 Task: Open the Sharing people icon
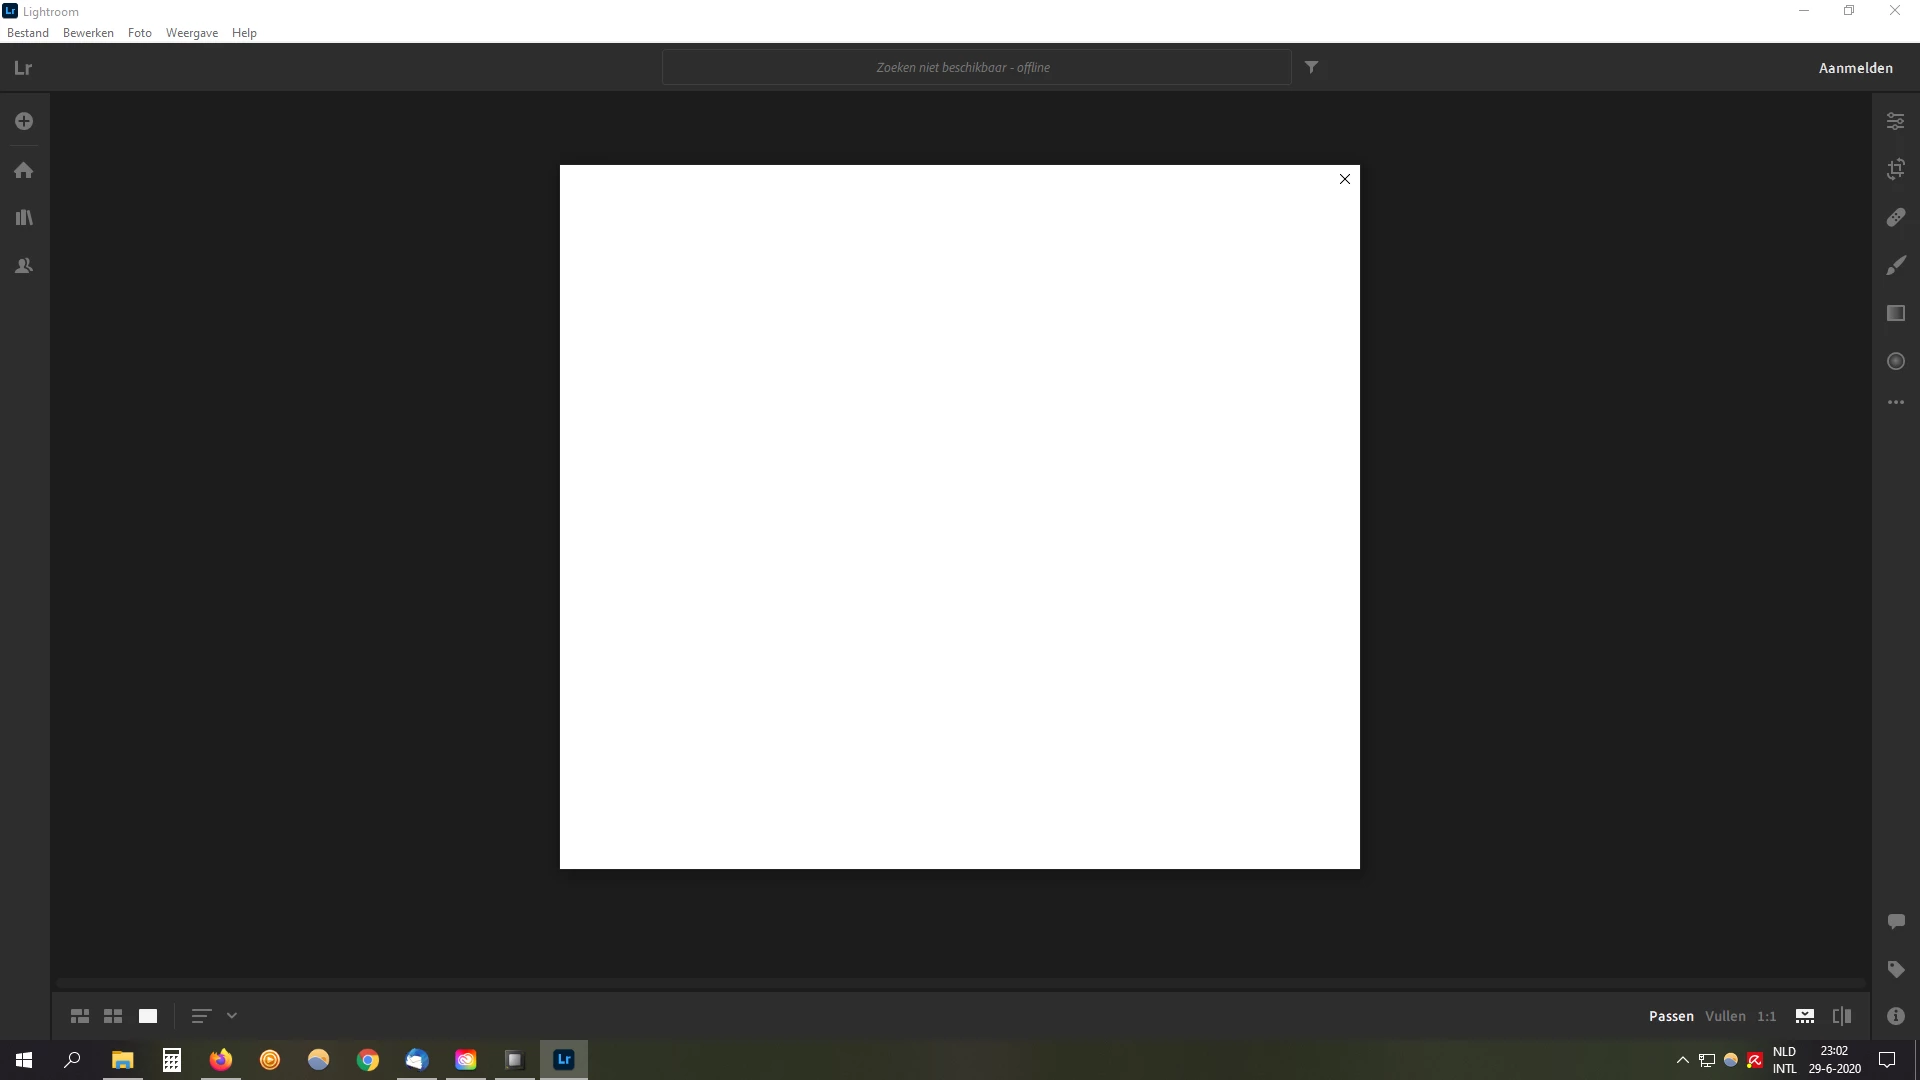click(x=24, y=266)
